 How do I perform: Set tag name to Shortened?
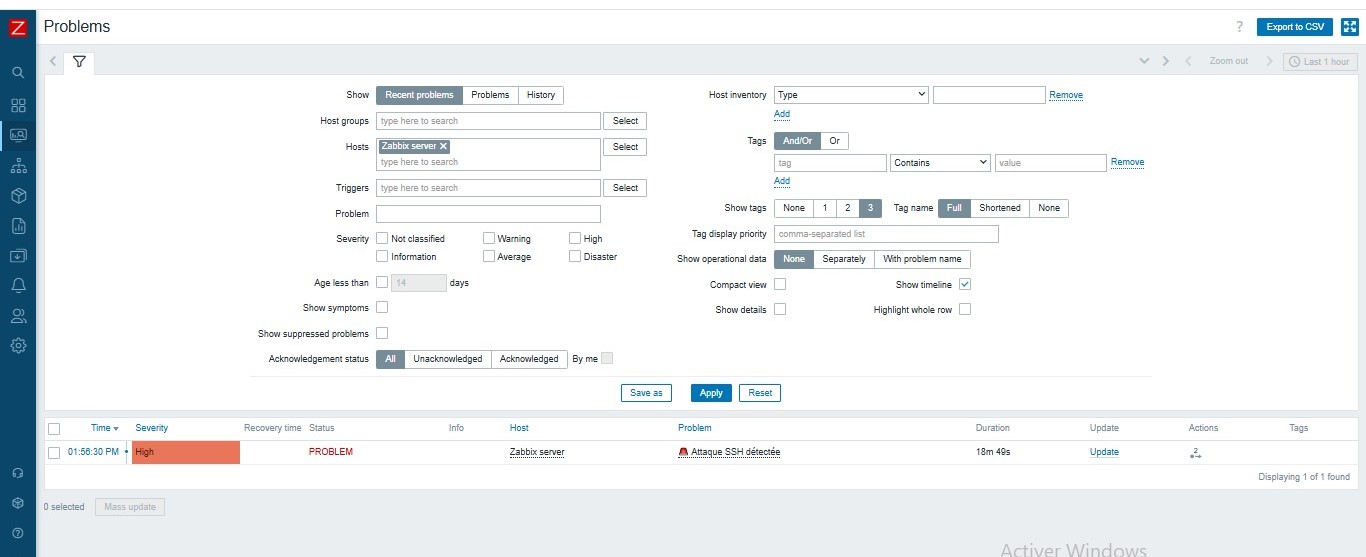pos(1000,208)
